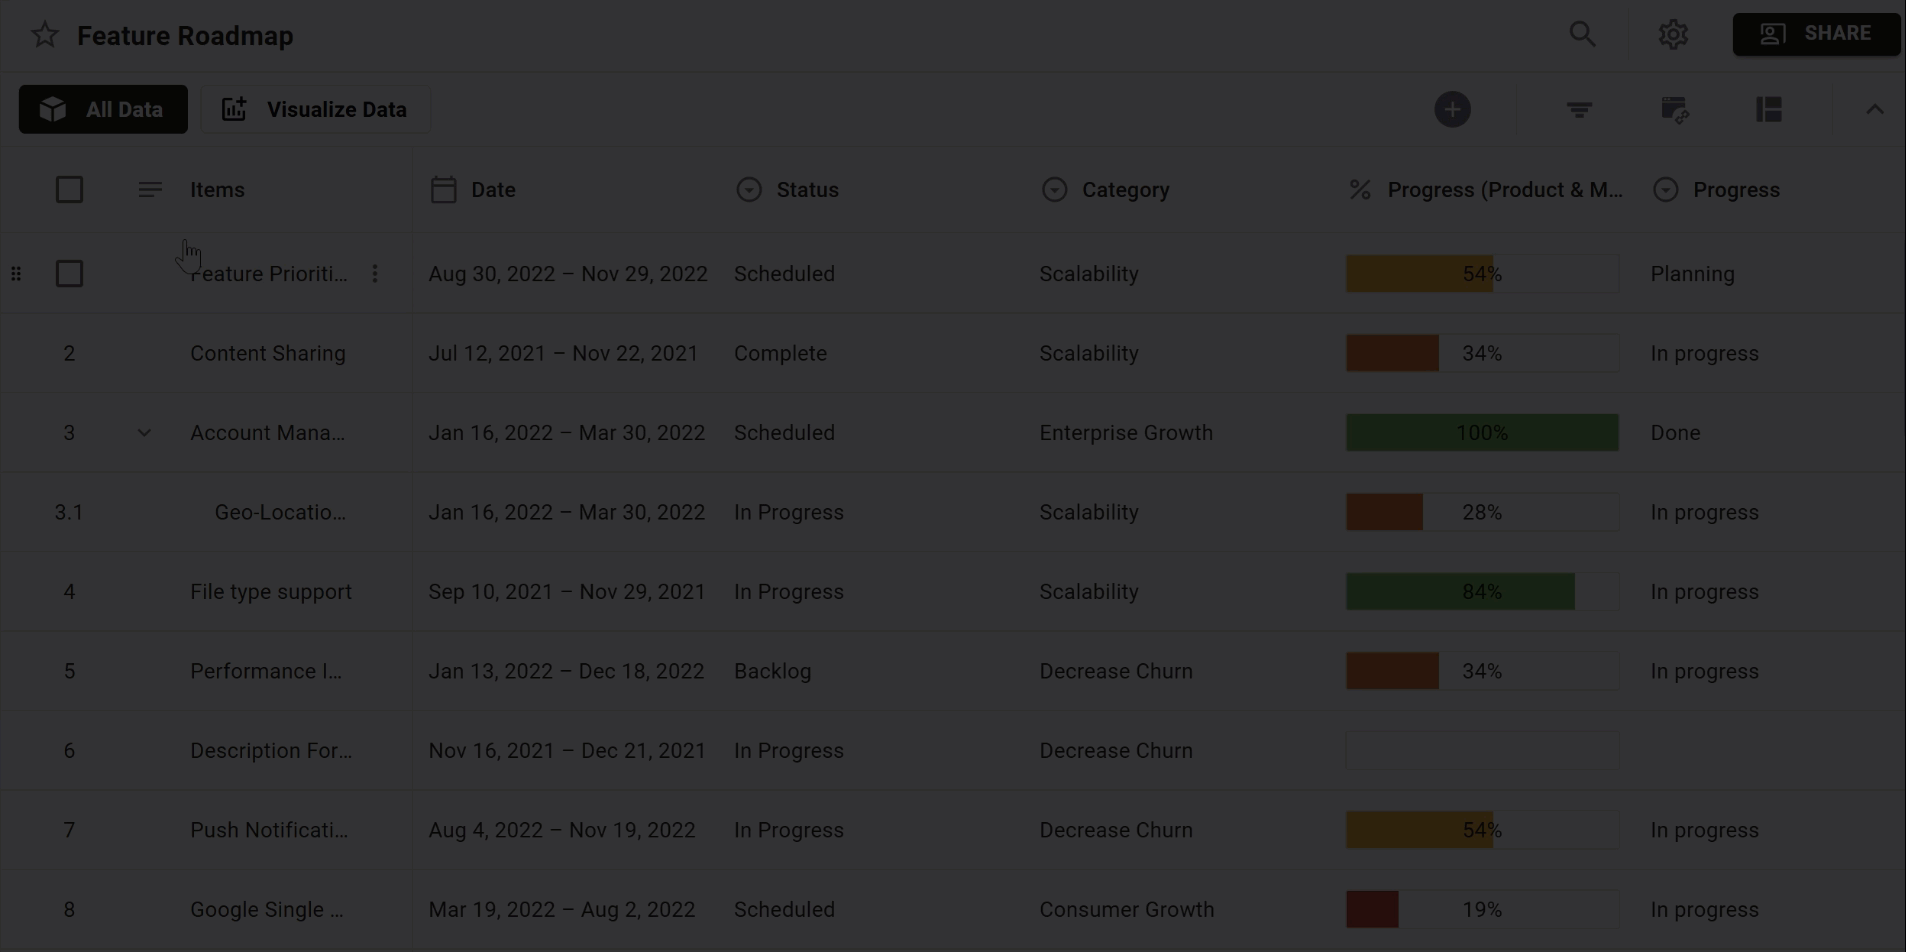The height and width of the screenshot is (952, 1906).
Task: Check the checkbox on the Feature Prioritization row
Action: [x=69, y=273]
